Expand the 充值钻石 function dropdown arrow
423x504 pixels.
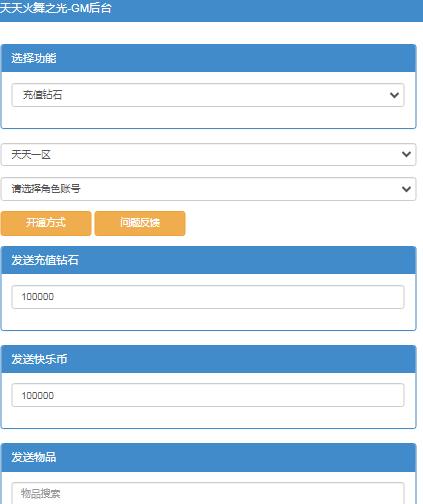coord(394,95)
